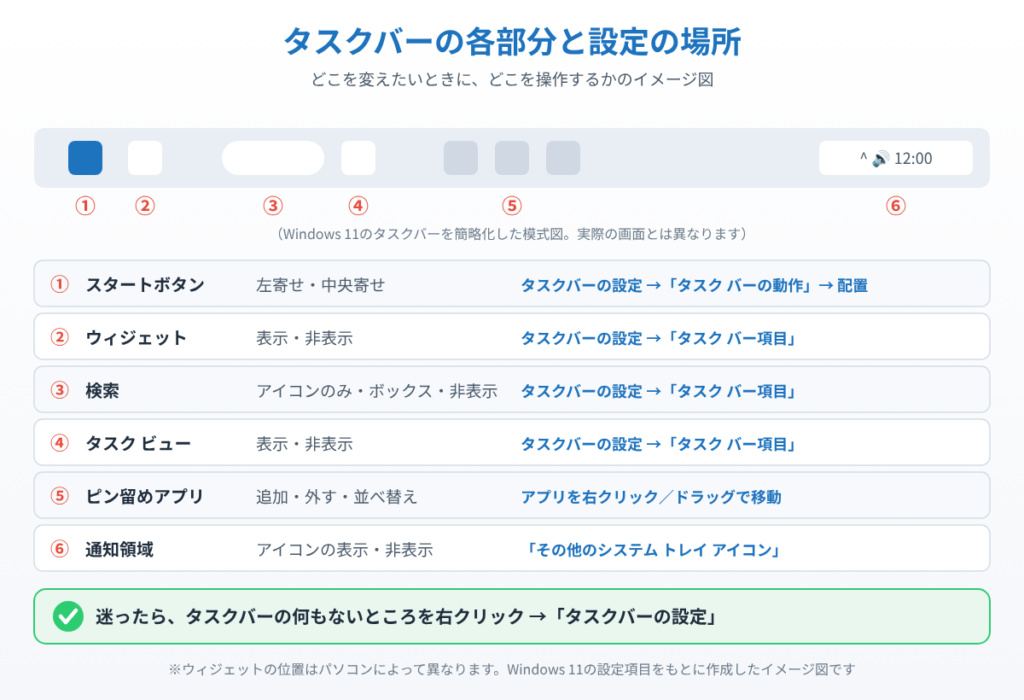Click the tip text starting with 迷ったら、タスクバーの何もないところ
Viewport: 1024px width, 700px height.
pos(407,616)
